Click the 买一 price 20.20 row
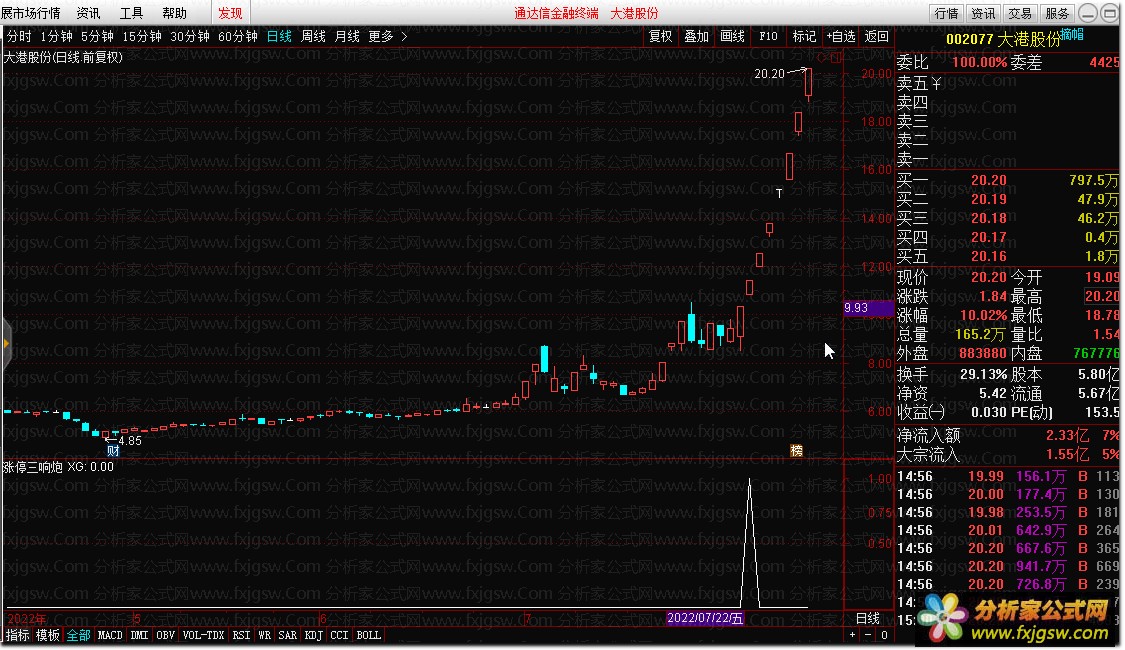1125x650 pixels. tap(1007, 180)
